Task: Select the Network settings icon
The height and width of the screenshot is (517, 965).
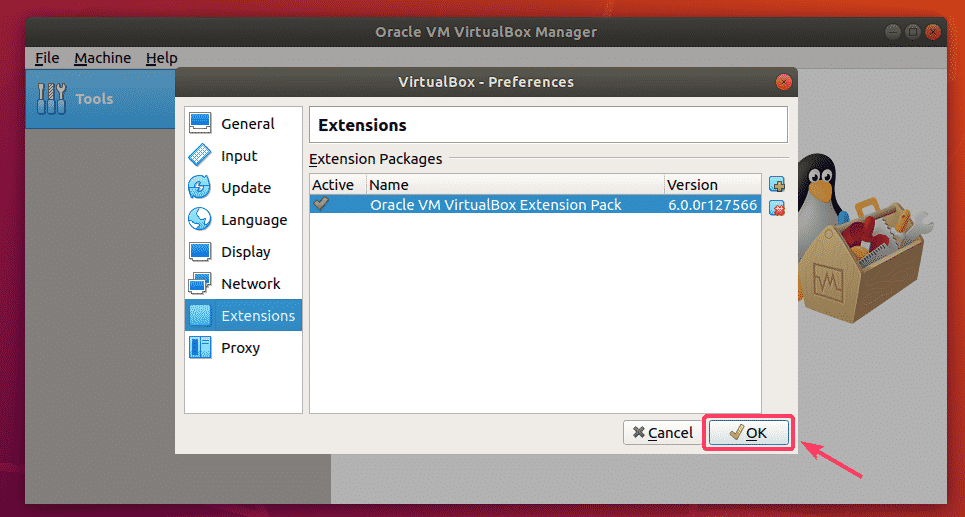Action: 200,284
